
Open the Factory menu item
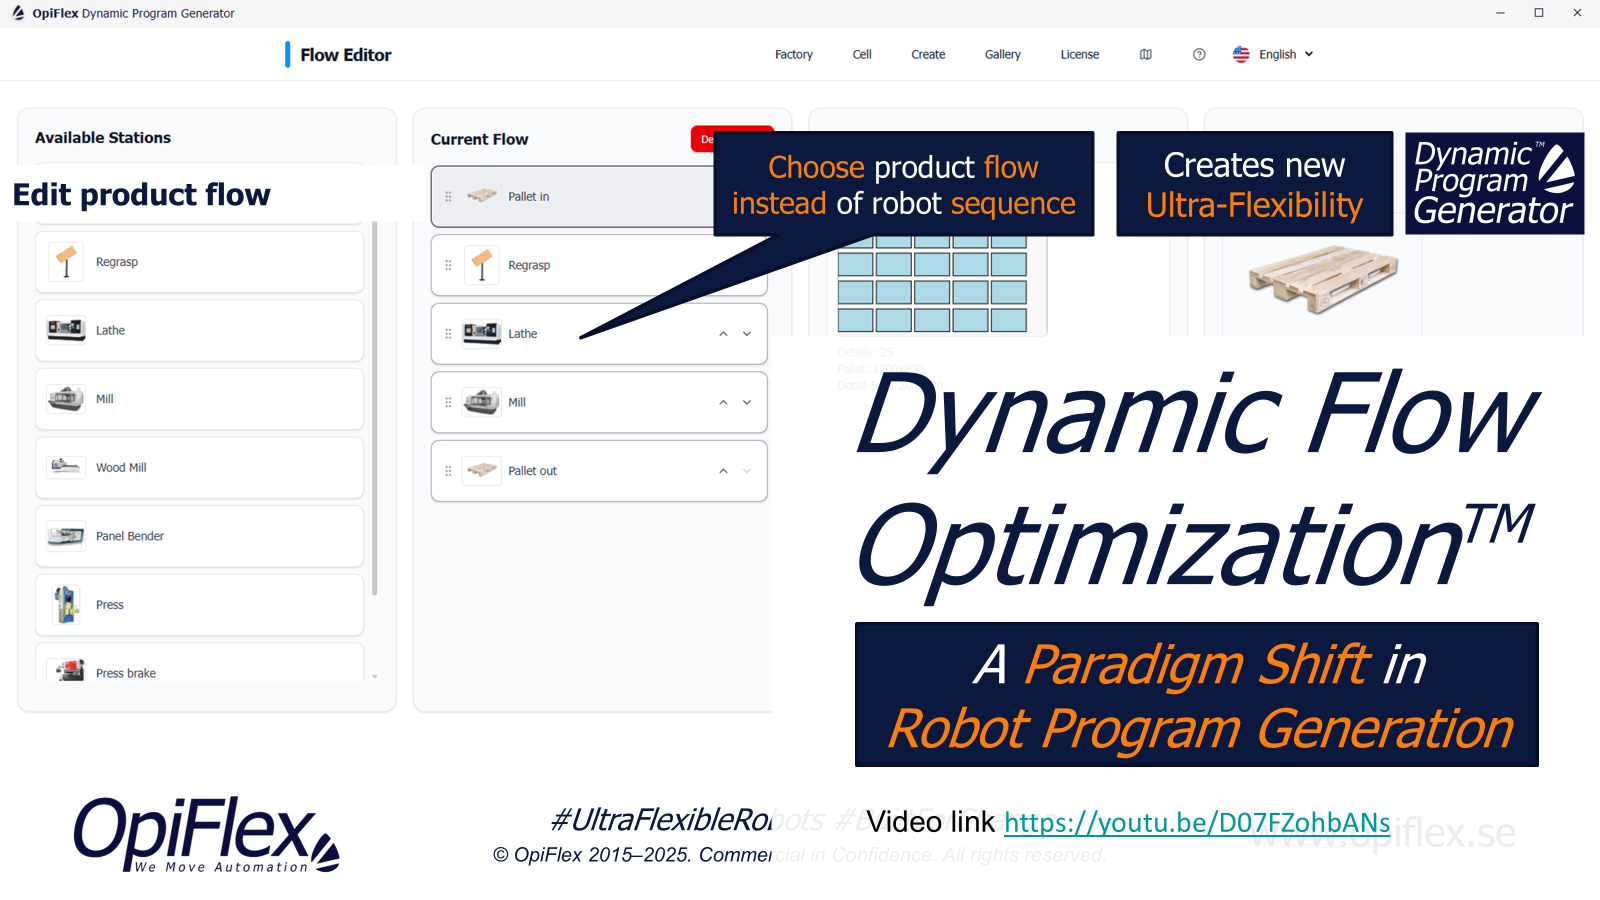tap(793, 55)
